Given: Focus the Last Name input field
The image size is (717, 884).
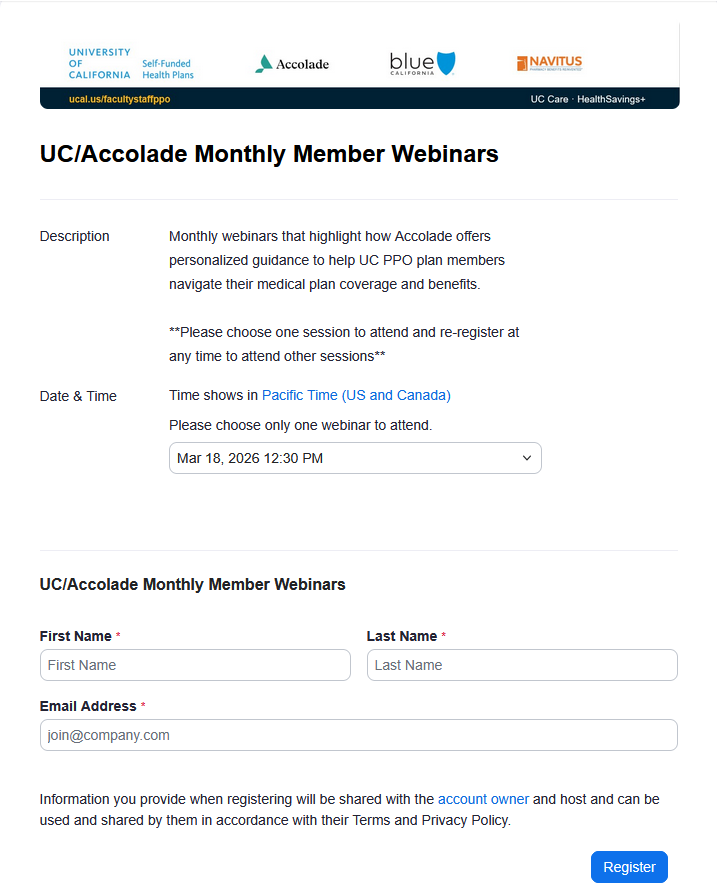Looking at the screenshot, I should 522,665.
